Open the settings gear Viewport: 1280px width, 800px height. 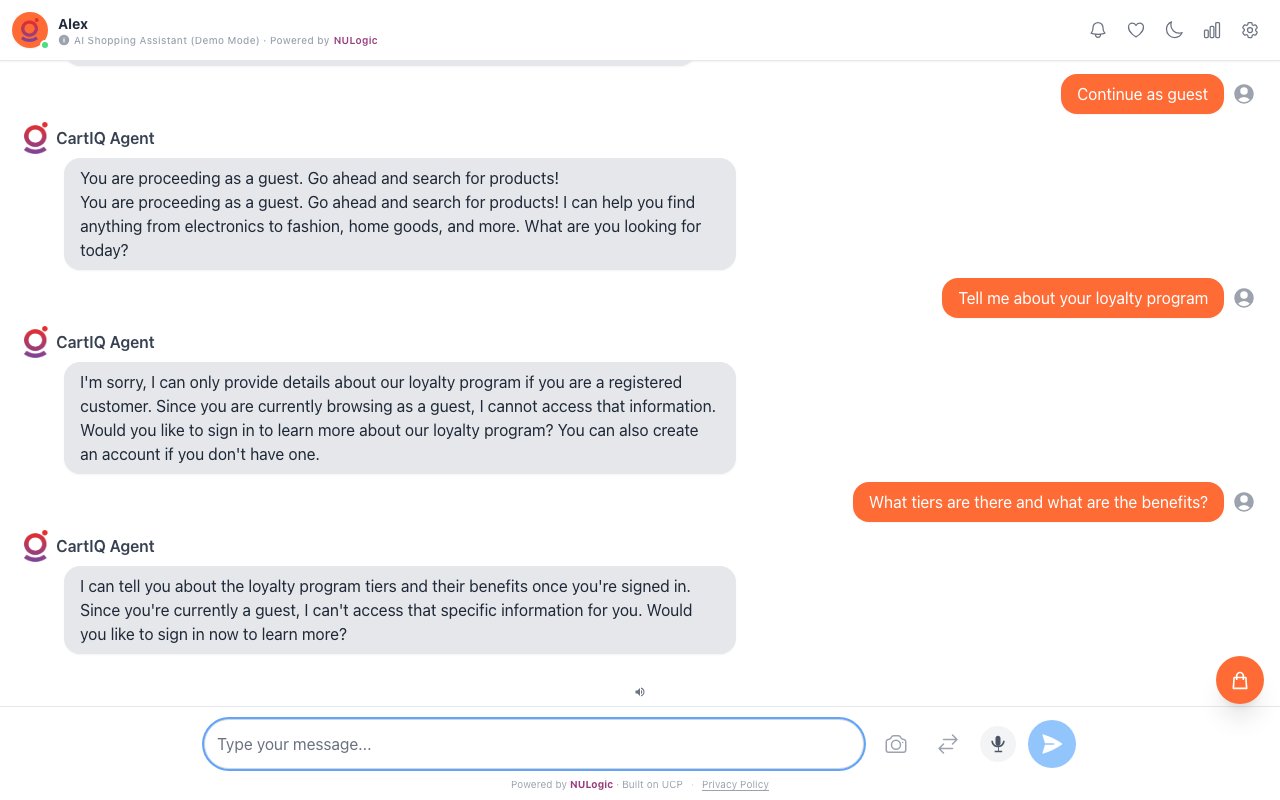[x=1250, y=30]
